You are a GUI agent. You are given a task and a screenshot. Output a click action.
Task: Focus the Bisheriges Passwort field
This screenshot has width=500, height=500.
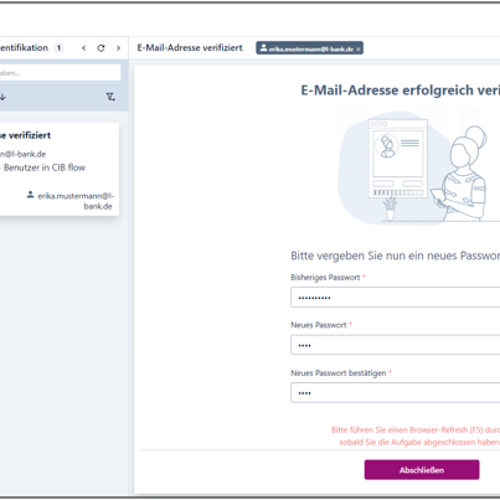tap(395, 297)
